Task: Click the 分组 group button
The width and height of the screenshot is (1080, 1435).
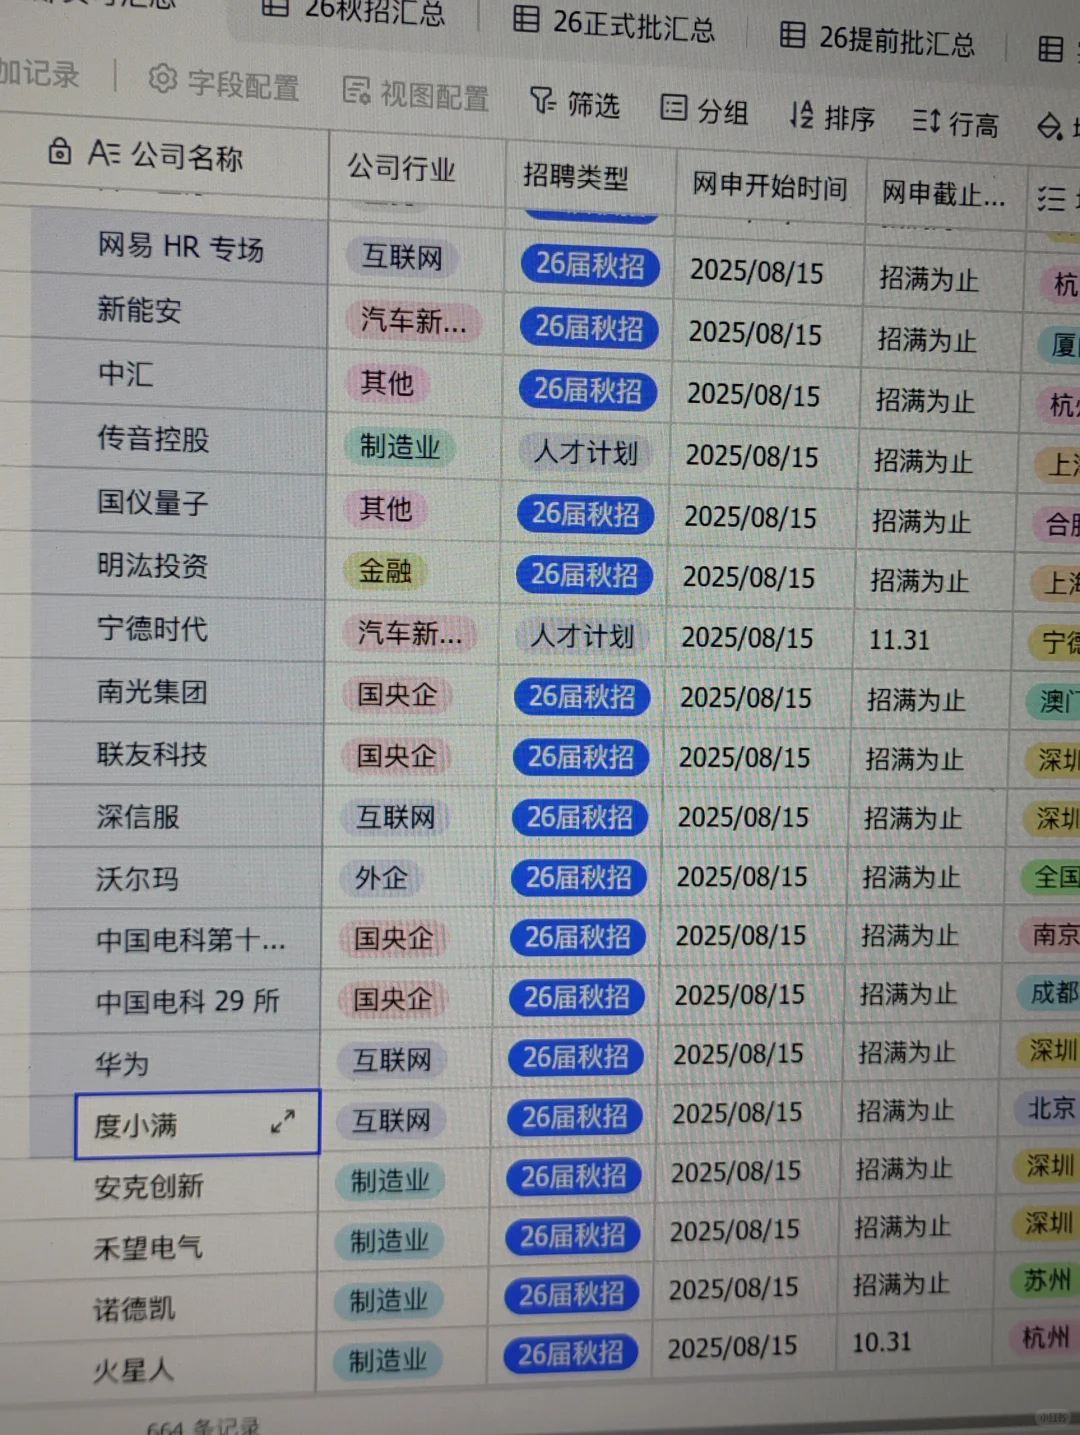Action: (x=705, y=110)
